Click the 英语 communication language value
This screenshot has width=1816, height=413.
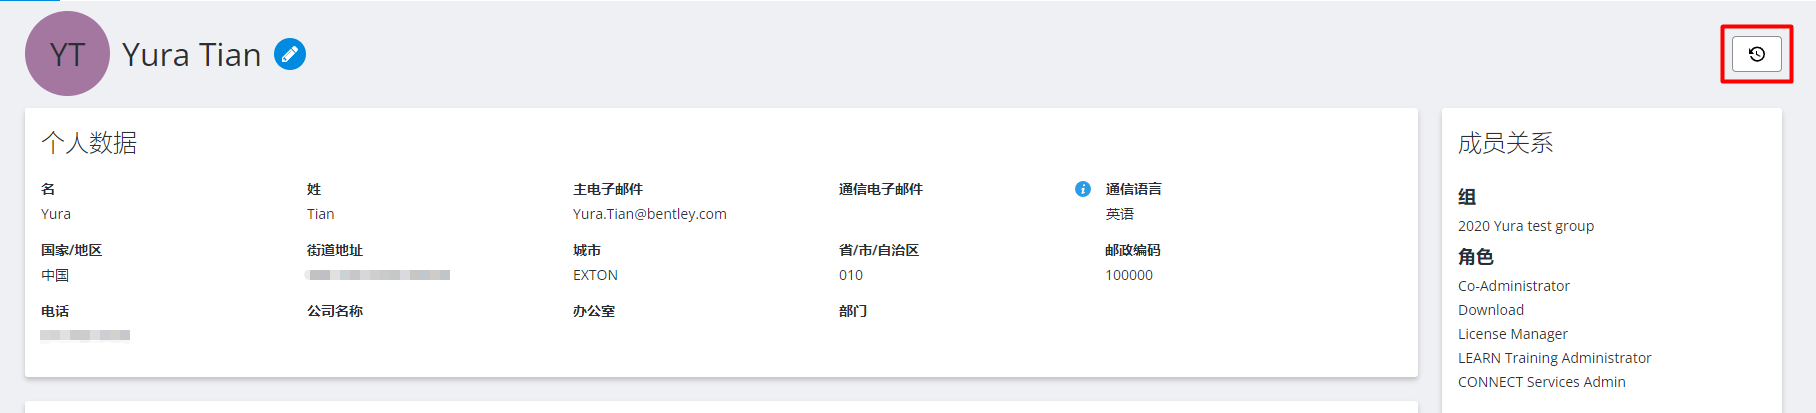1119,214
